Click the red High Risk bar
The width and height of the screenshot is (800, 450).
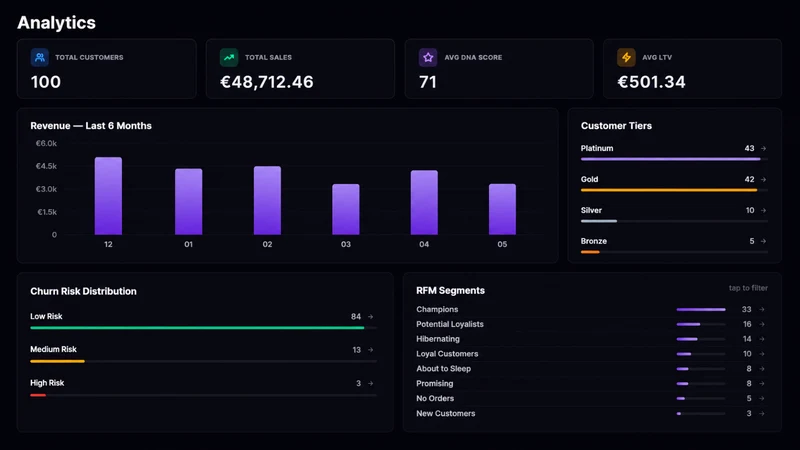[38, 395]
